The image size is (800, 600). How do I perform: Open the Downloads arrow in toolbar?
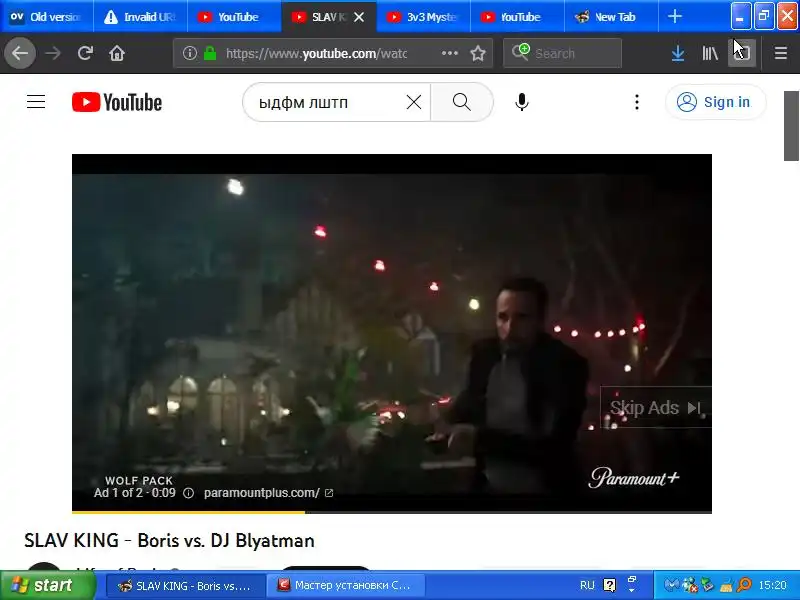click(678, 53)
